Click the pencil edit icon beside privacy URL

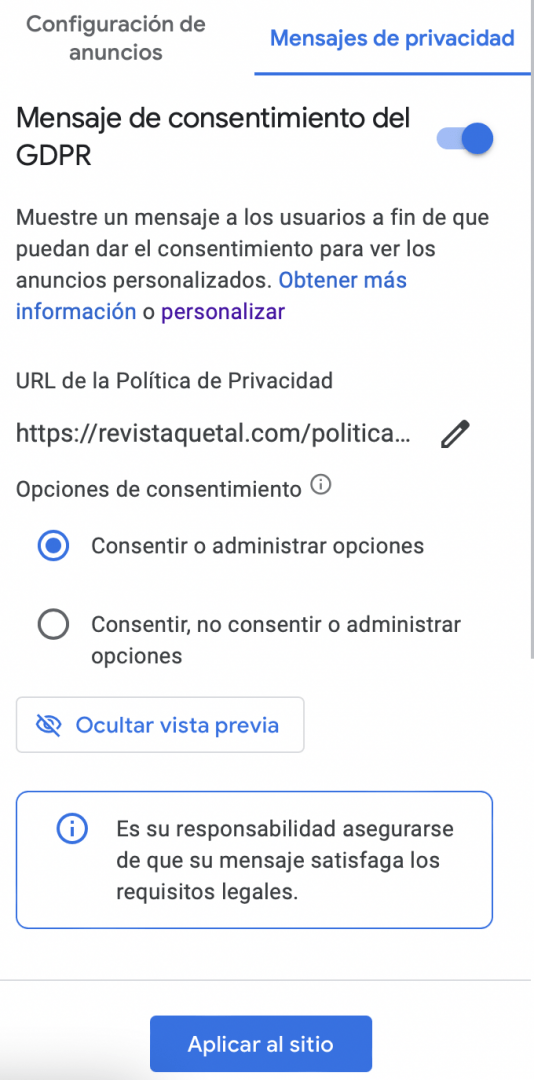point(455,434)
